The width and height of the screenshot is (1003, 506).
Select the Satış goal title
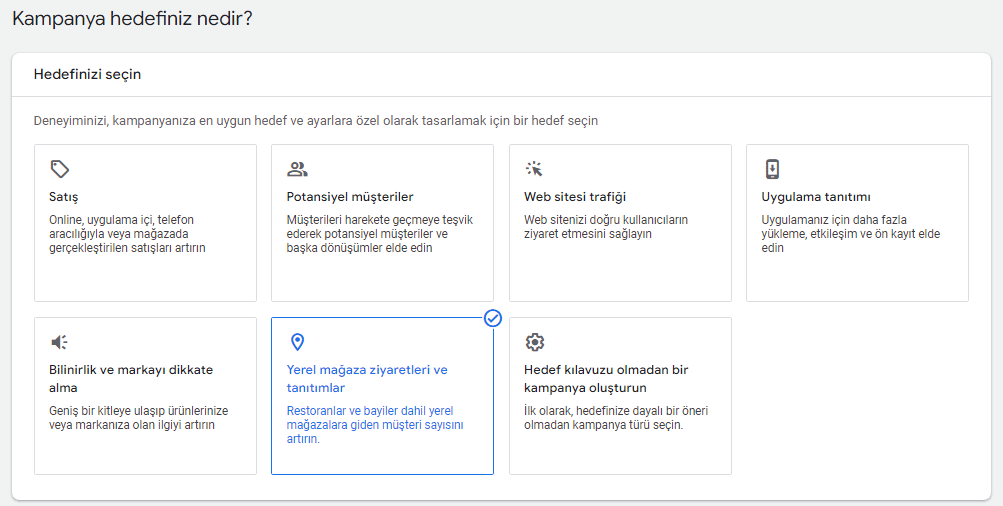[63, 197]
